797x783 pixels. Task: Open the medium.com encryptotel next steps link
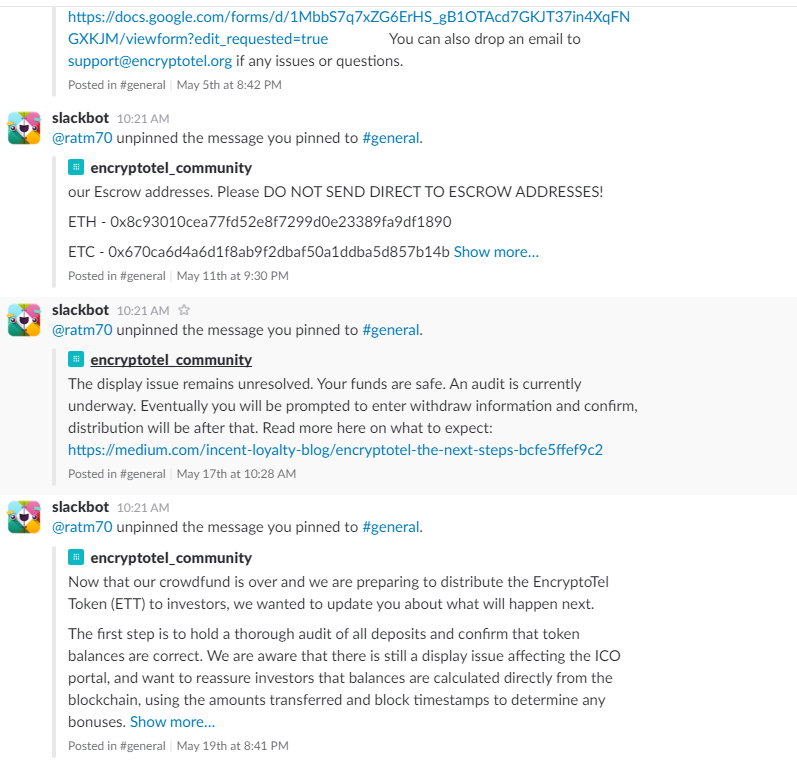point(335,450)
